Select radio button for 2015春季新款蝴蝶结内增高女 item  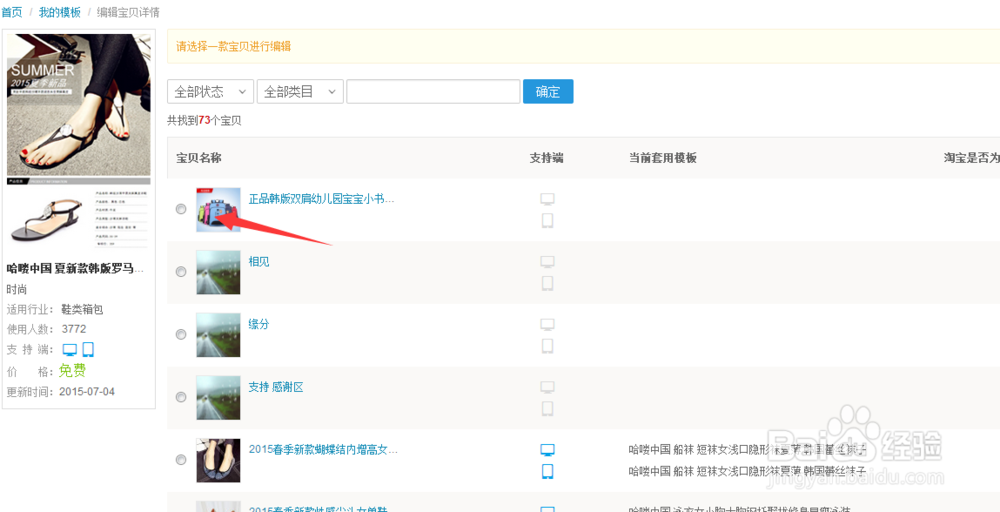click(x=181, y=459)
